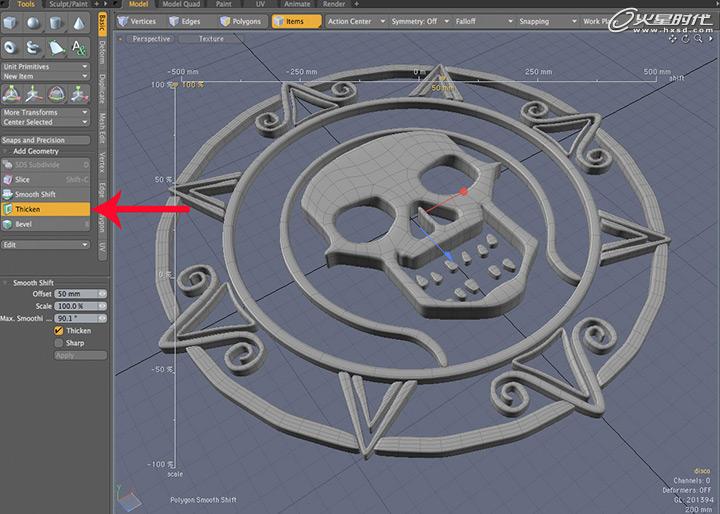Expand the More Transforms dropdown
This screenshot has width=720, height=514.
pyautogui.click(x=45, y=113)
